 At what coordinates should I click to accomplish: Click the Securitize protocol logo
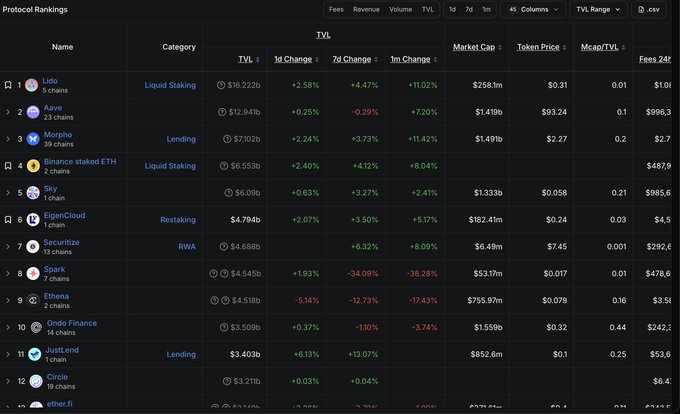pyautogui.click(x=33, y=246)
